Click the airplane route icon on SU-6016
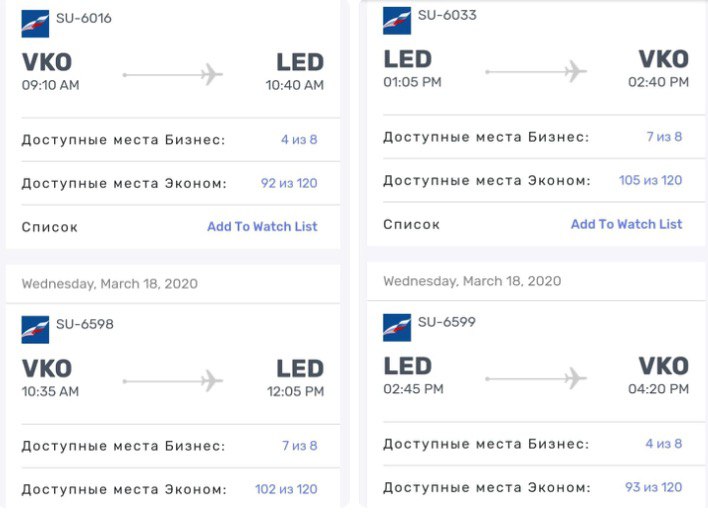Image resolution: width=708 pixels, height=514 pixels. pos(173,75)
